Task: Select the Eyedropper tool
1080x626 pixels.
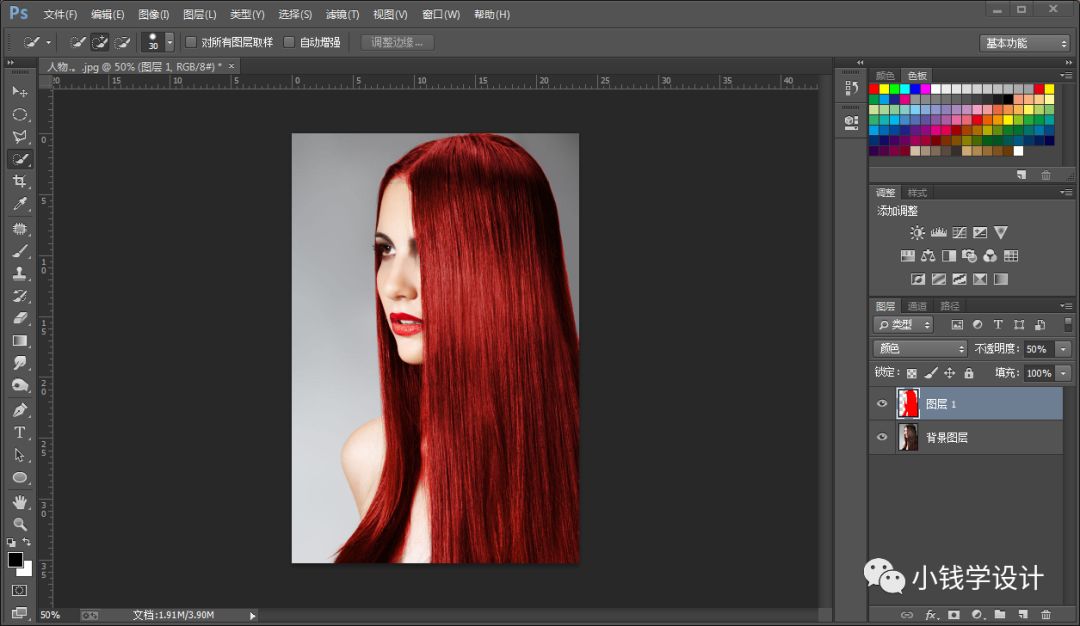Action: [19, 204]
